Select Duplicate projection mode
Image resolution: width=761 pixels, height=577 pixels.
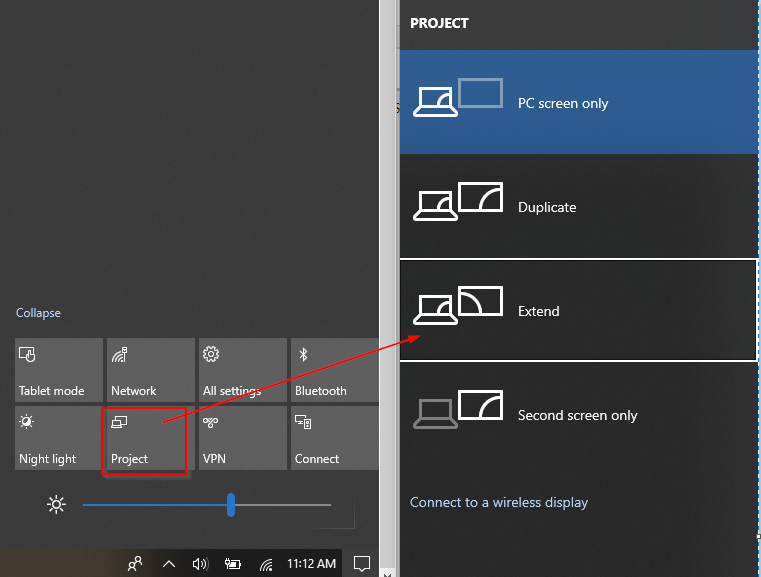tap(578, 207)
